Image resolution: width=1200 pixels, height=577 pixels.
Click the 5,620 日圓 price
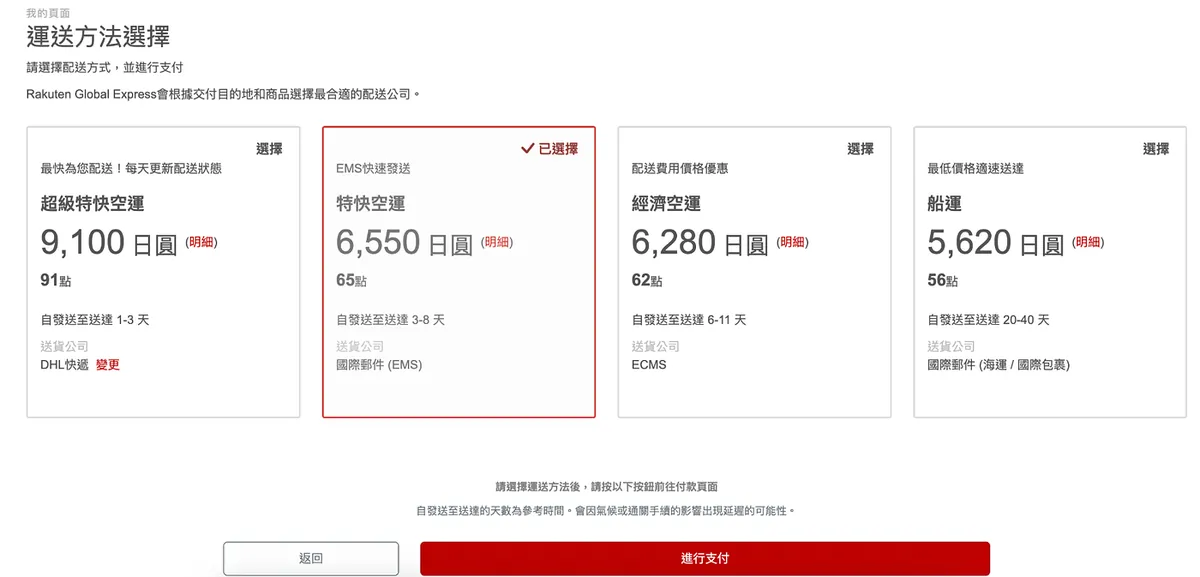pyautogui.click(x=995, y=243)
